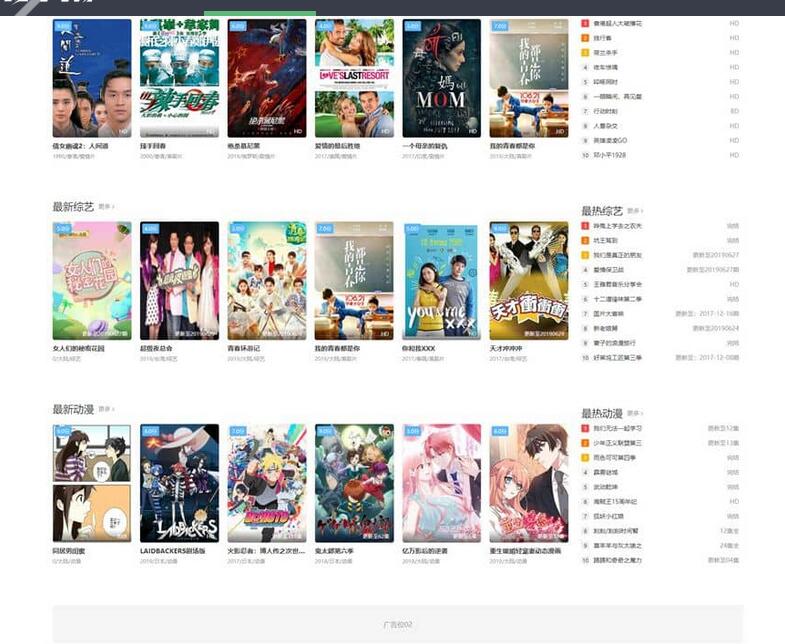Click the LAIDBACKERS剧场版 title link
Screen dimensions: 785x644
coord(173,551)
